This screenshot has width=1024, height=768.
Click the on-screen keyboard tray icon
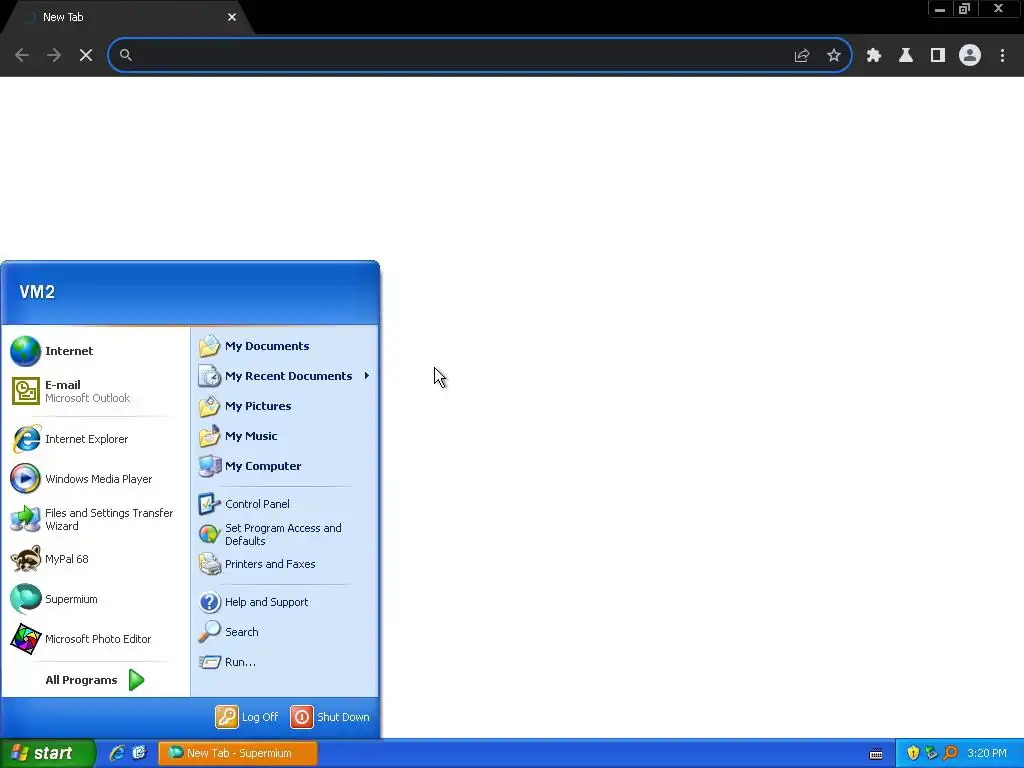(876, 754)
